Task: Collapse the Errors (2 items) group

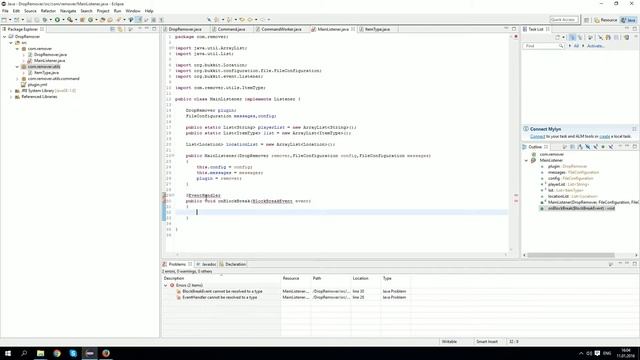Action: (165, 285)
